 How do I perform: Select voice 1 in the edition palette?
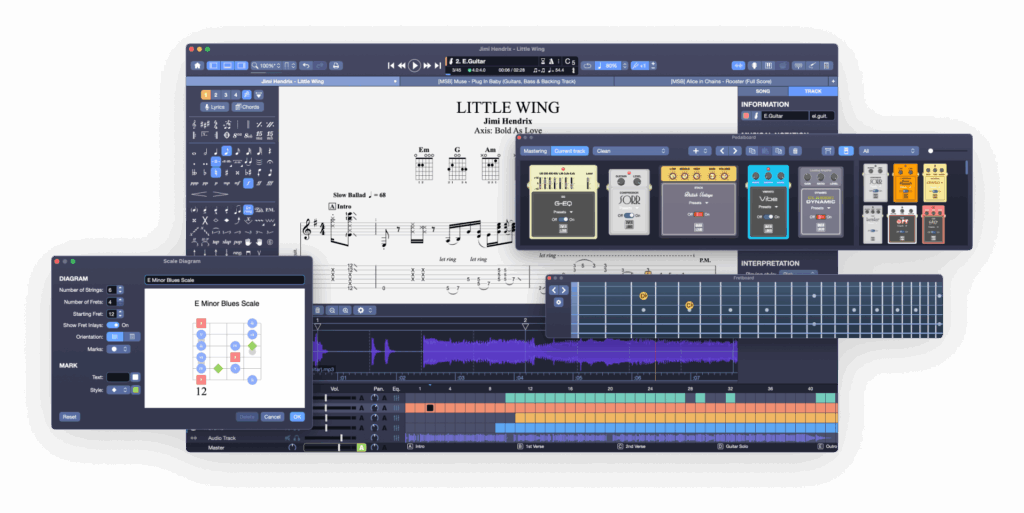pyautogui.click(x=206, y=95)
